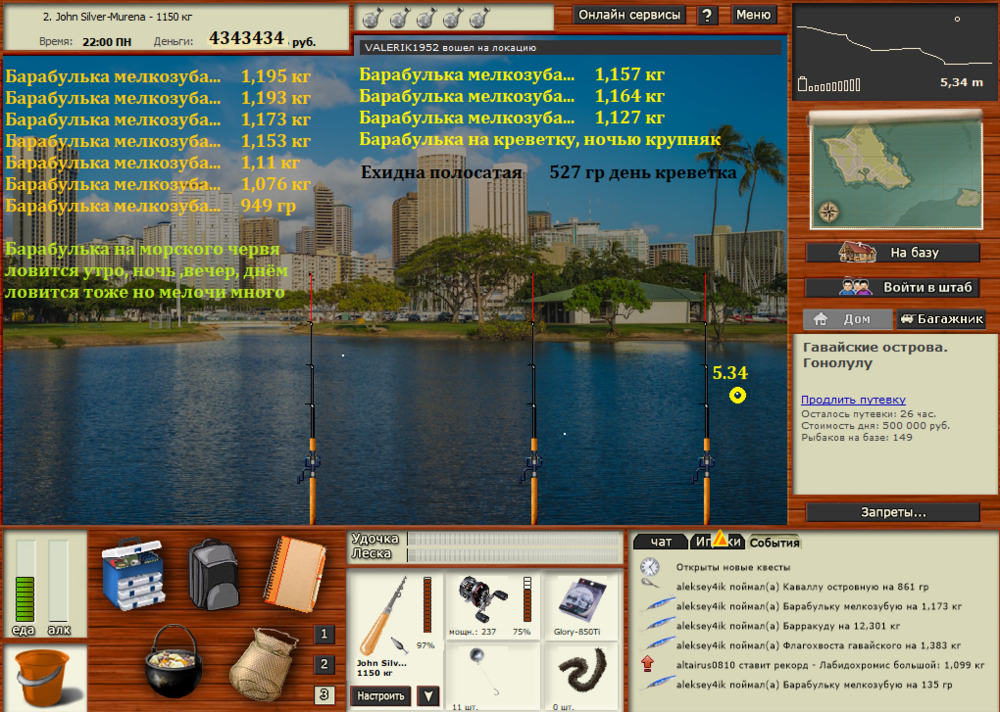Click the clock icon for new quests
The height and width of the screenshot is (712, 1000).
649,567
